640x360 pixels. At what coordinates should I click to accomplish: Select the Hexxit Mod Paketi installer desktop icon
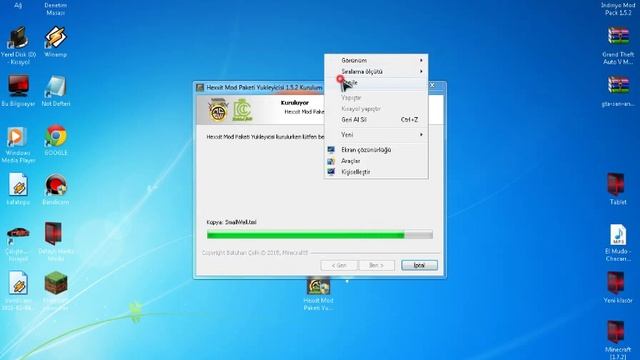point(318,286)
